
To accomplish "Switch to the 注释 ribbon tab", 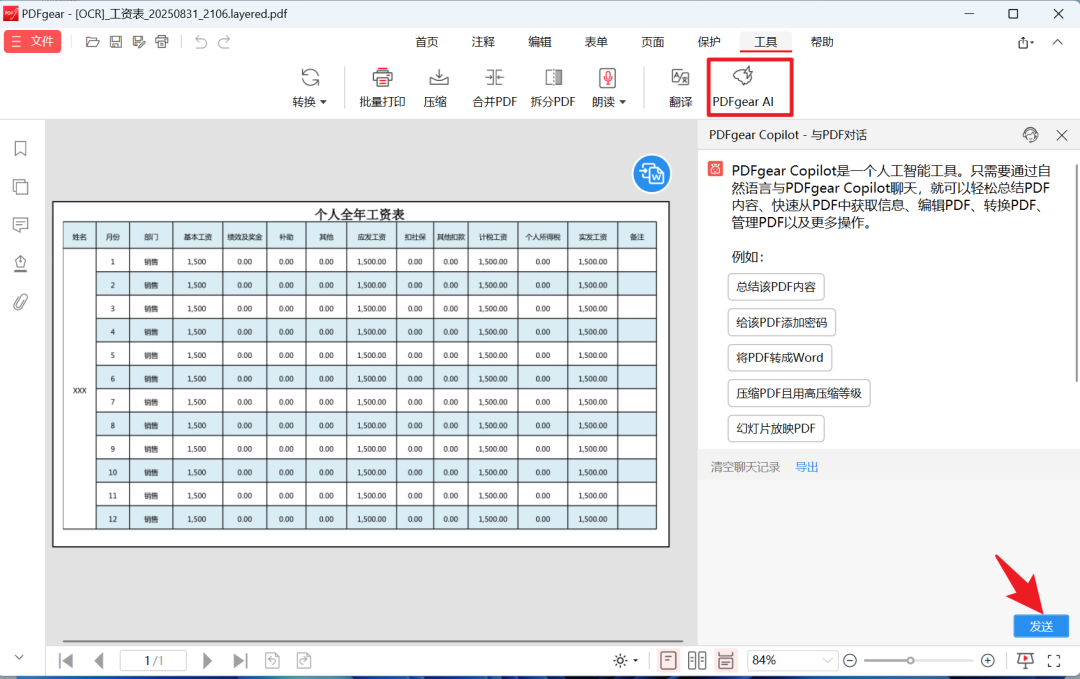I will [483, 42].
